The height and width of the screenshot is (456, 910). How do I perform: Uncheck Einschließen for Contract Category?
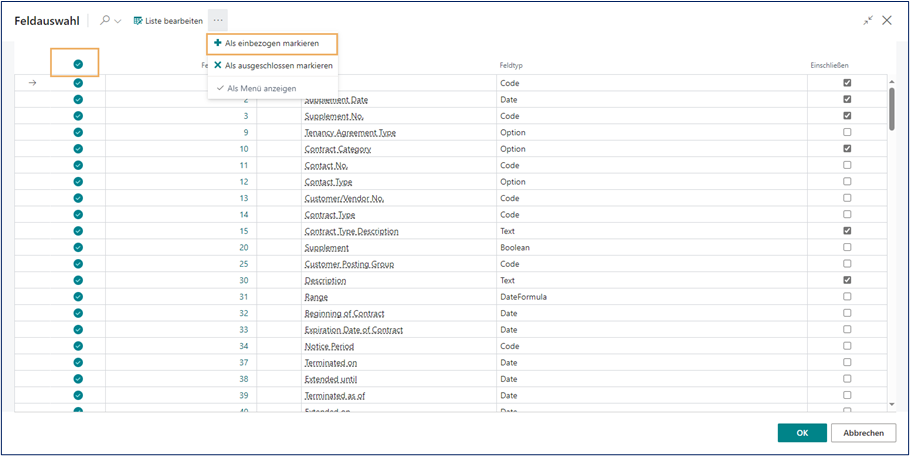pos(847,149)
